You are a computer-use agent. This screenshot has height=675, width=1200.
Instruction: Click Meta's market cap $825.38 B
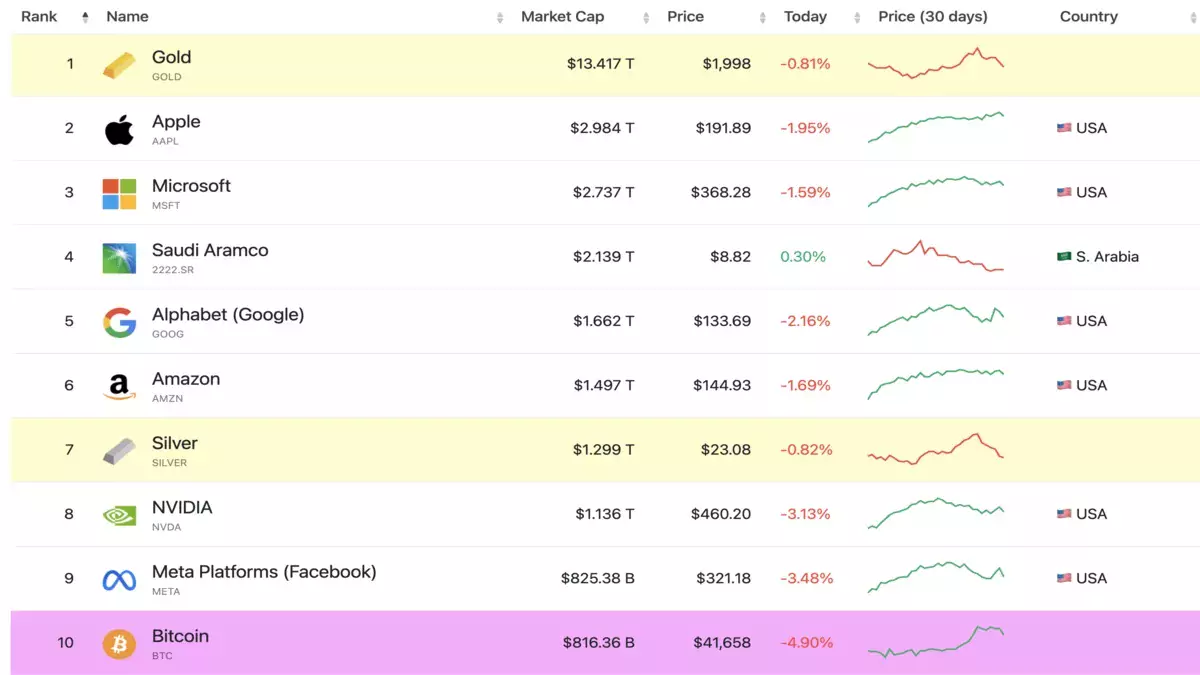pyautogui.click(x=598, y=578)
